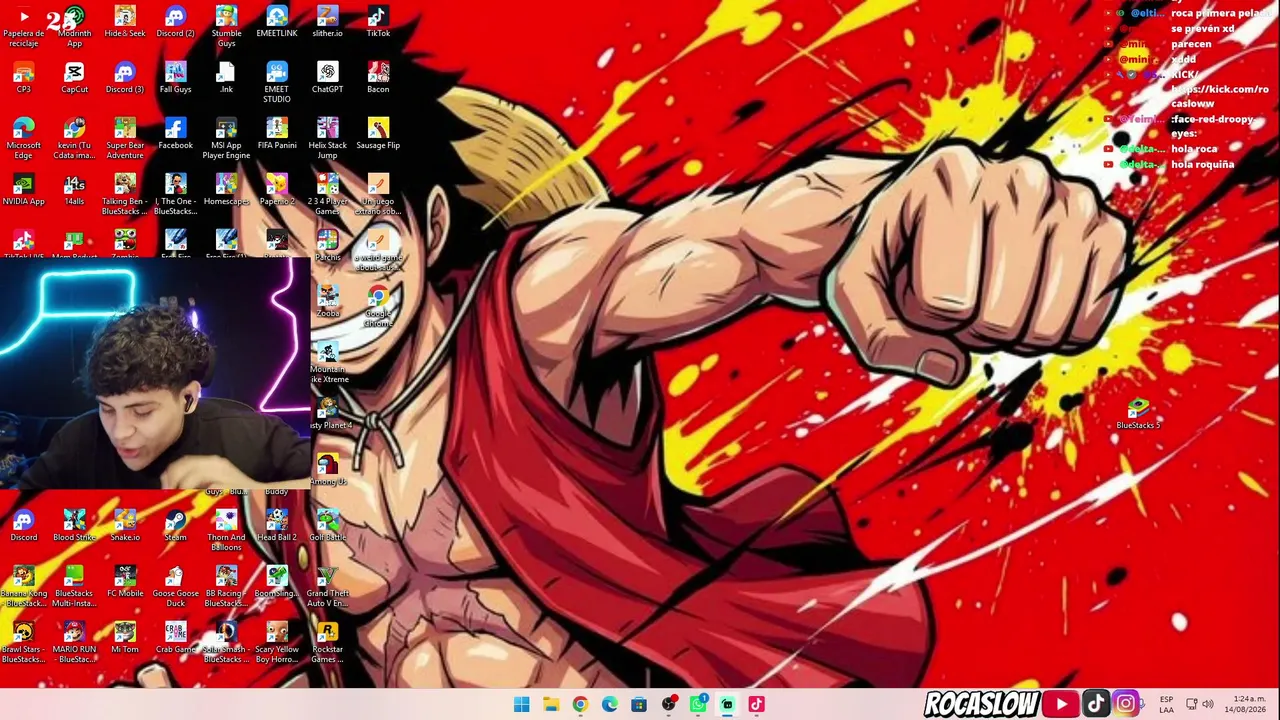Select the Zooba desktop shortcut
Screen dimensions: 1280x720
327,302
